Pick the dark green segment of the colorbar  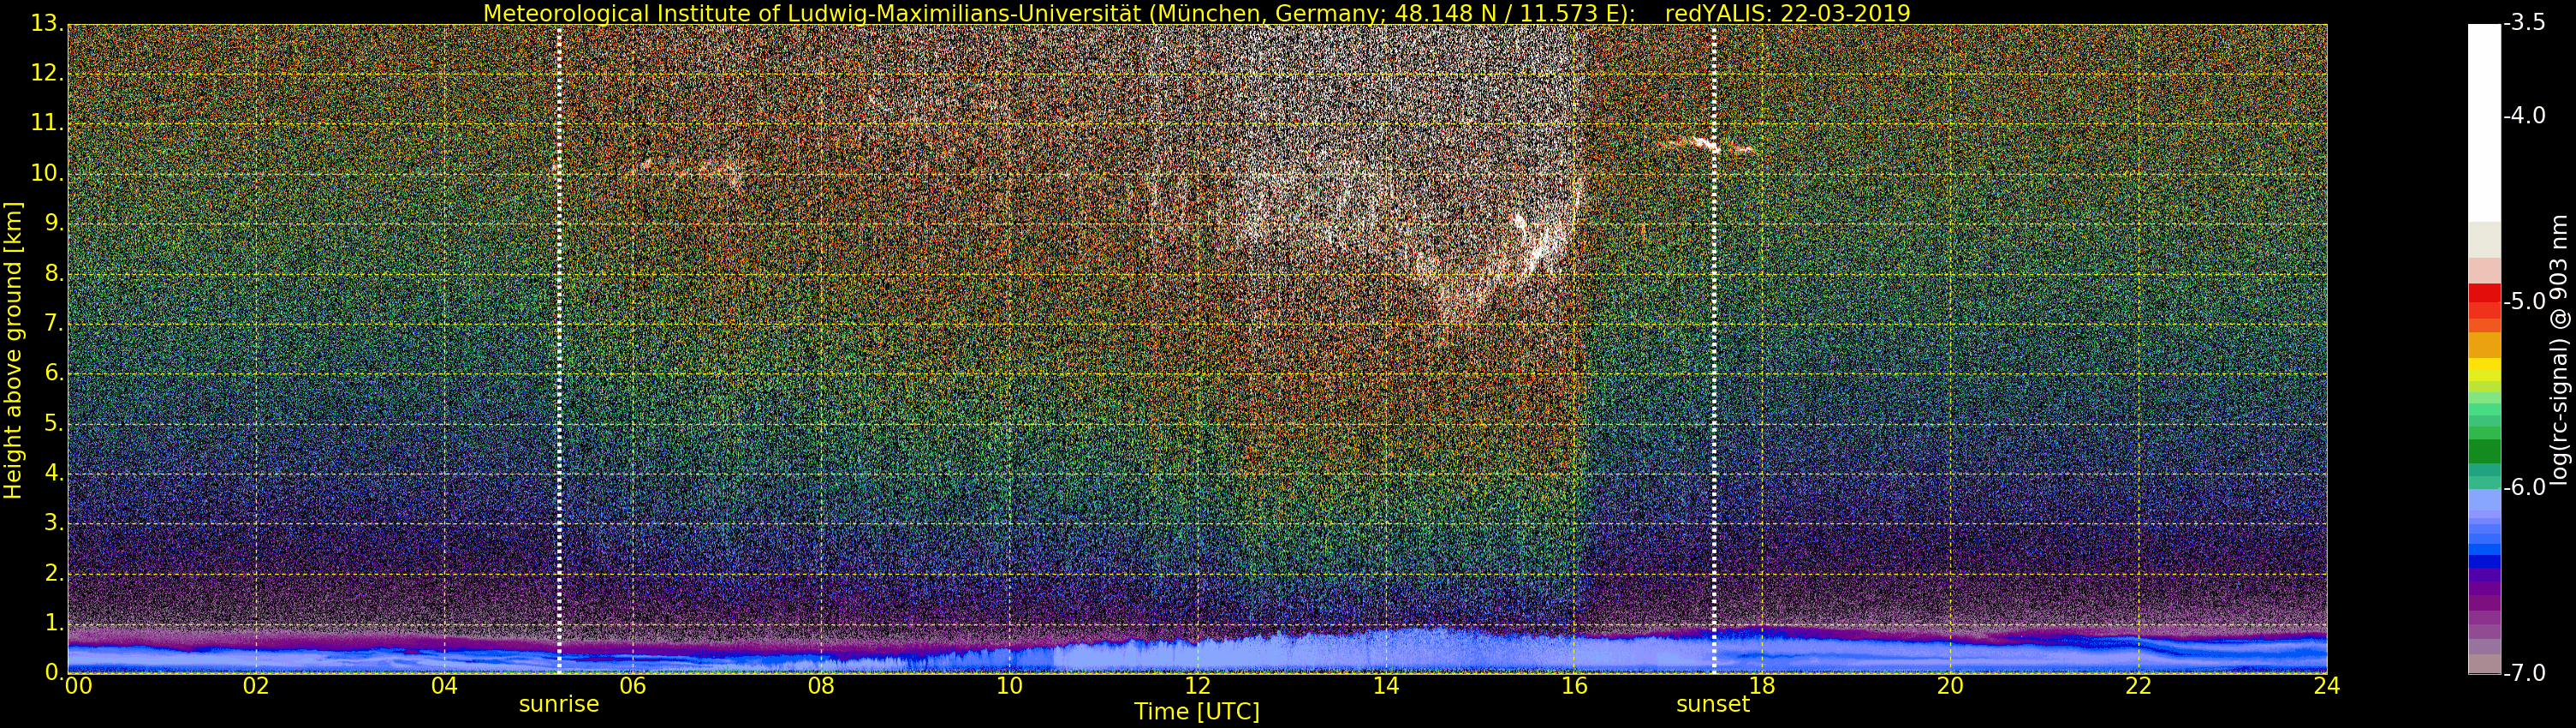(x=2484, y=451)
